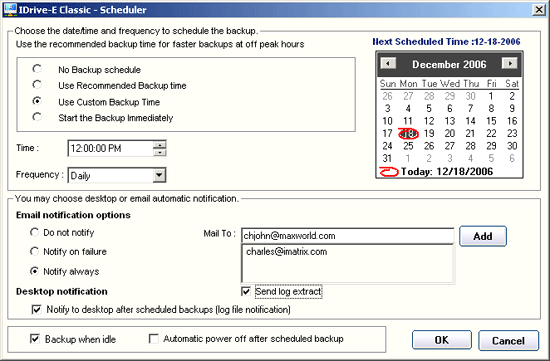Select Use Custom Backup Time
This screenshot has width=550, height=361.
37,101
